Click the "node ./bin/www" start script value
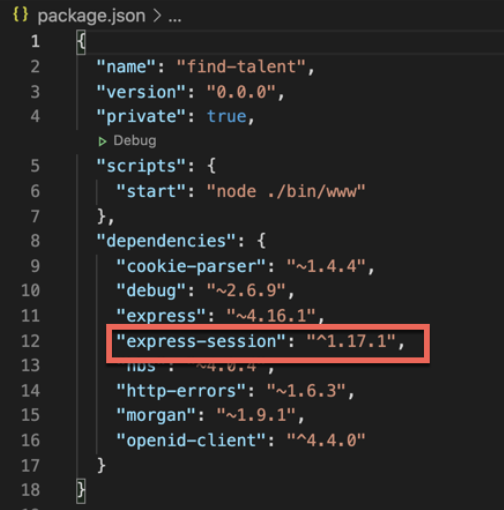The width and height of the screenshot is (504, 510). click(286, 191)
